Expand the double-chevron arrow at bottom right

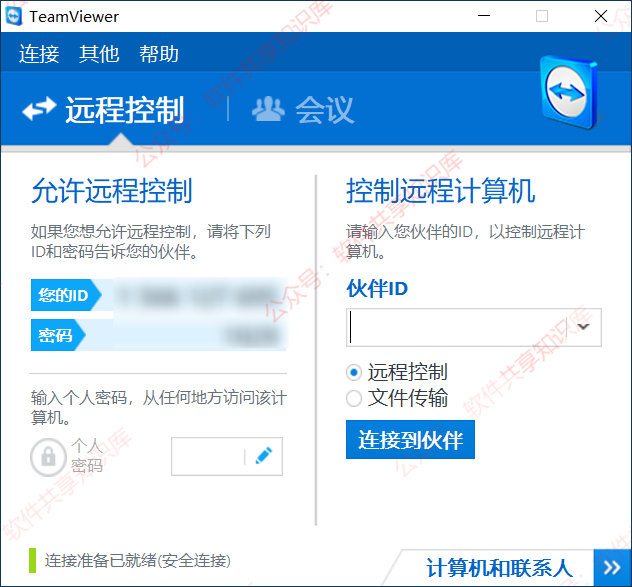click(612, 568)
